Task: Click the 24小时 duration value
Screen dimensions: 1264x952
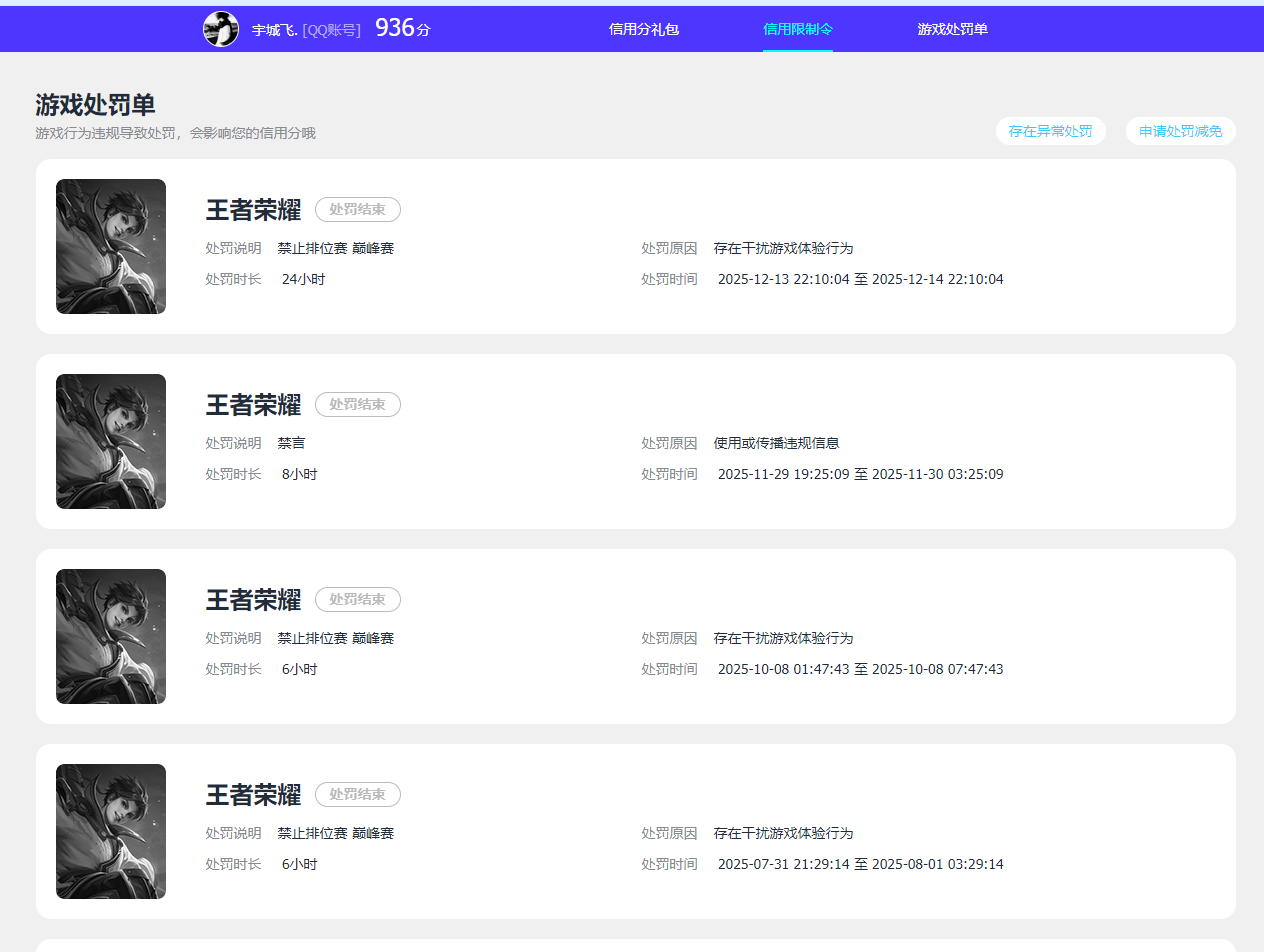Action: tap(303, 279)
